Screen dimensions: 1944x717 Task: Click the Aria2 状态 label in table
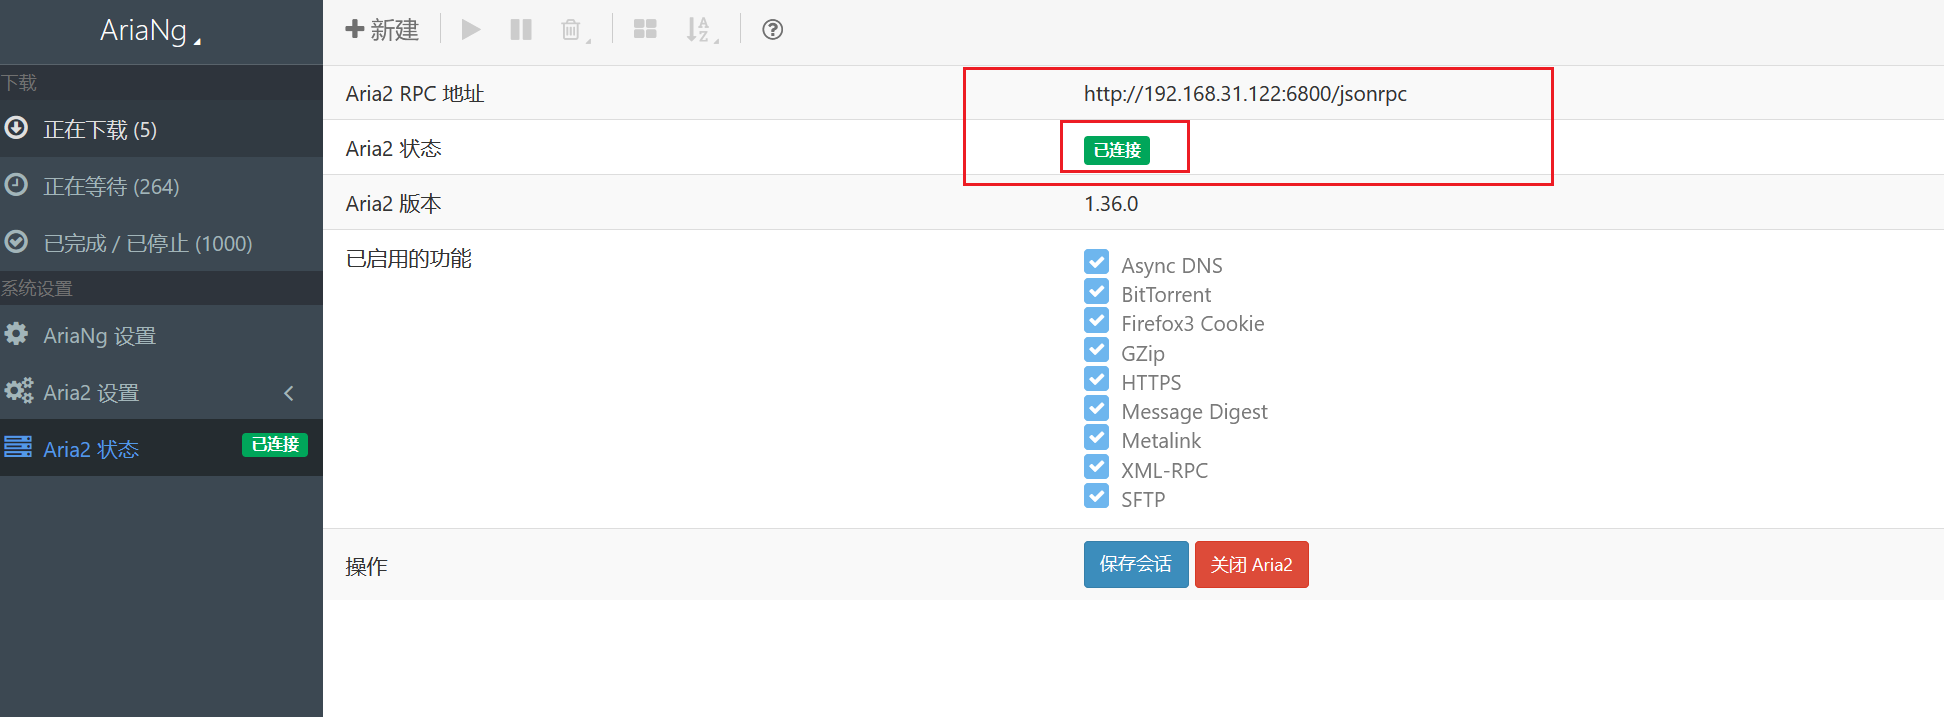click(x=393, y=149)
